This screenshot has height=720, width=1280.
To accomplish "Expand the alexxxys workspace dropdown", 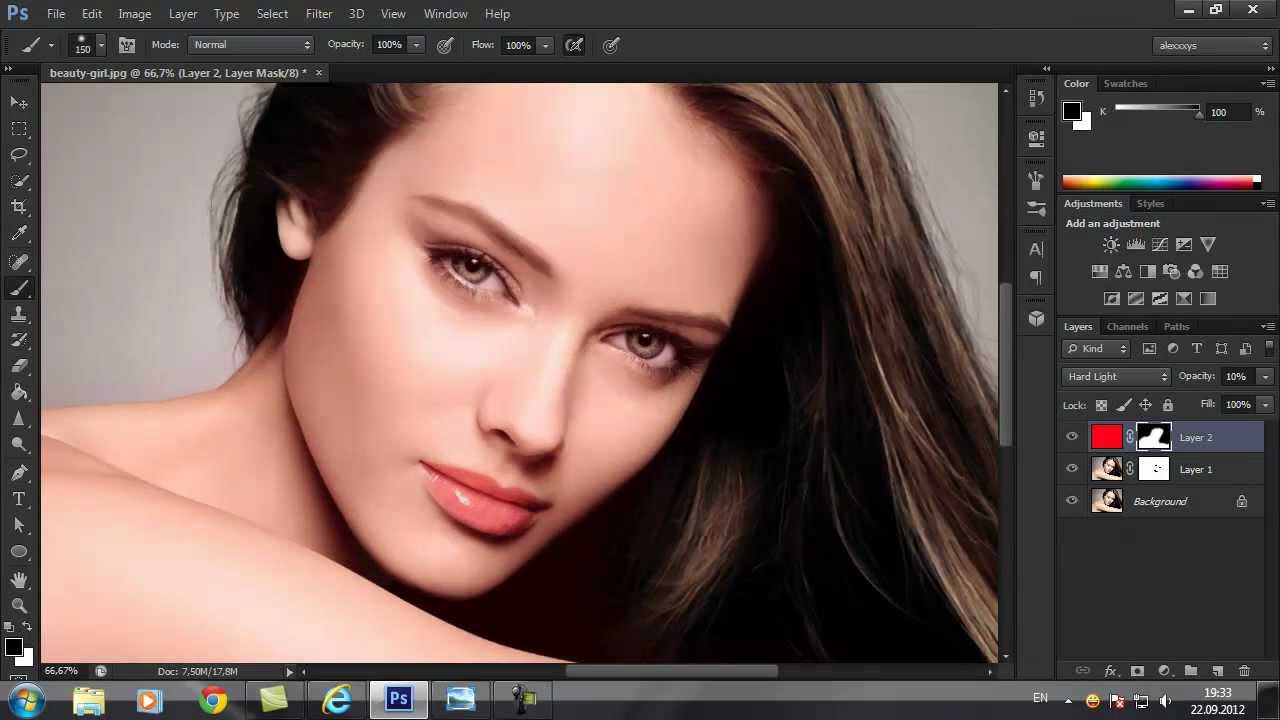I will tap(1212, 46).
